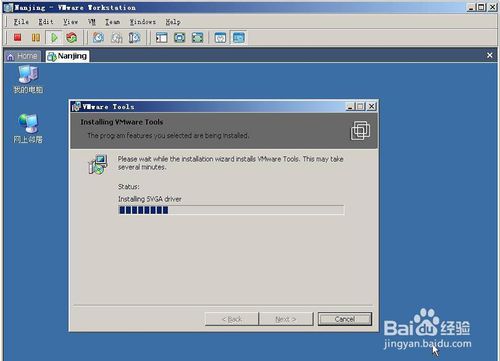Click the red Power Off toolbar icon

18,38
